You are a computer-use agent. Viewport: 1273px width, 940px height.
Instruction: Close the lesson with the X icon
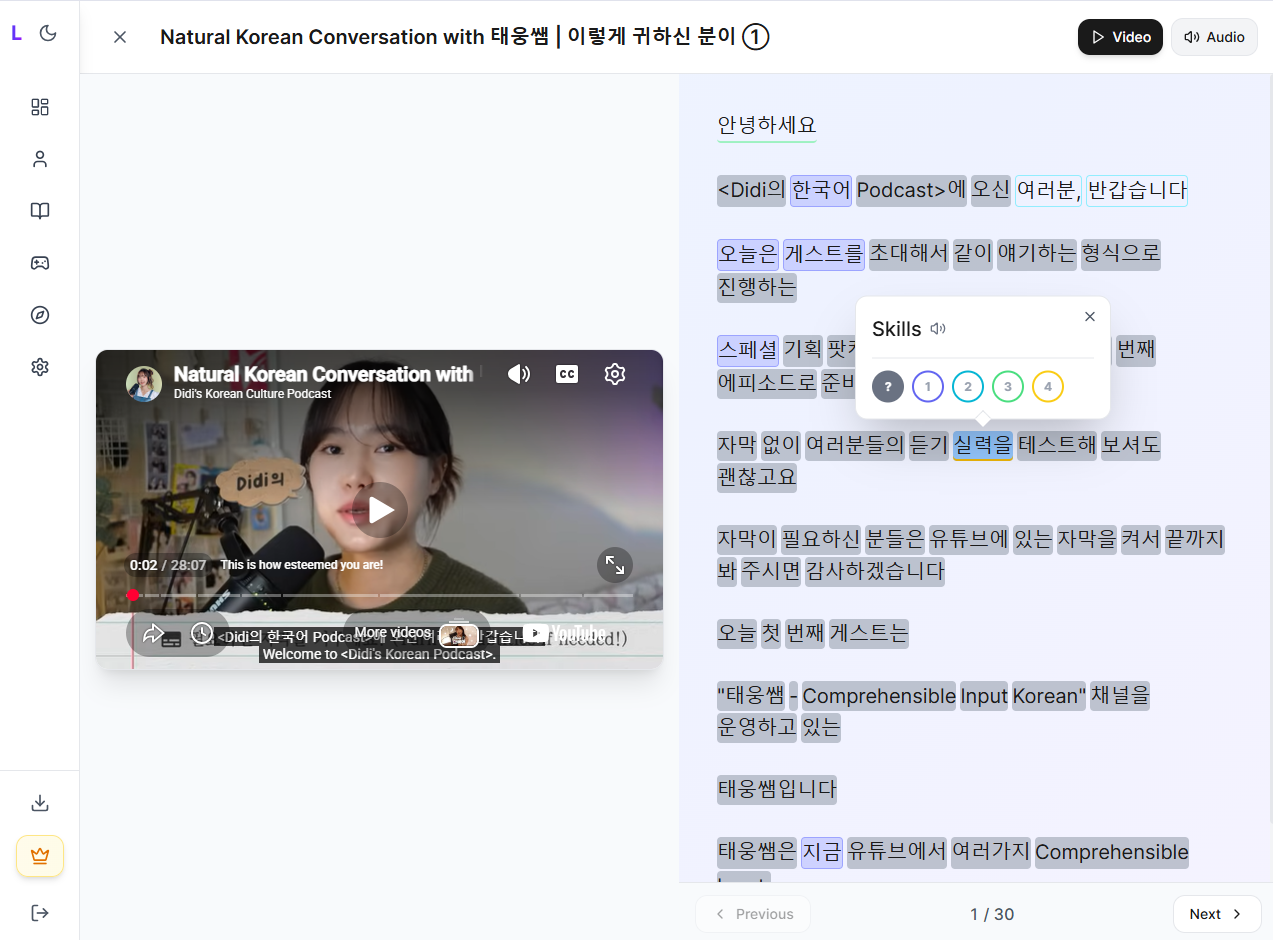pos(120,37)
